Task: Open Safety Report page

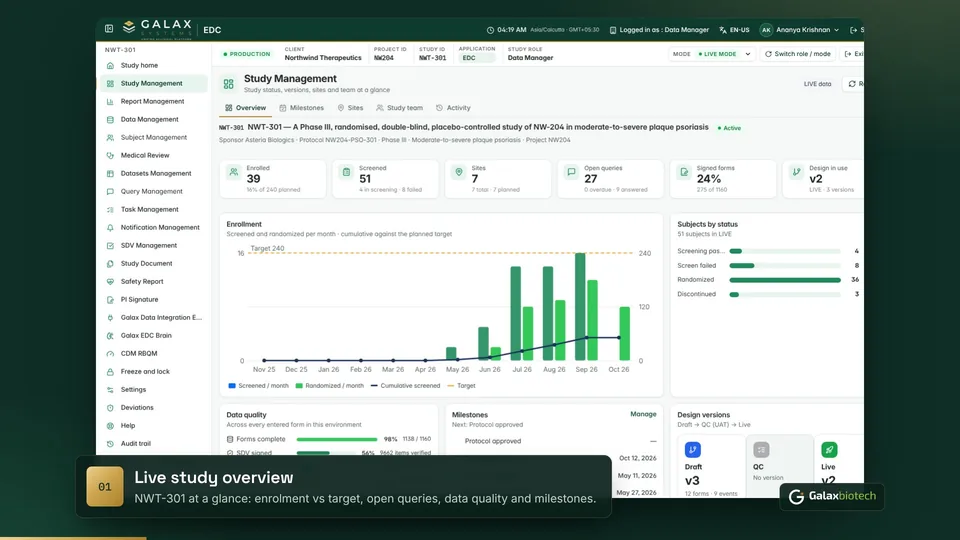Action: pyautogui.click(x=154, y=282)
